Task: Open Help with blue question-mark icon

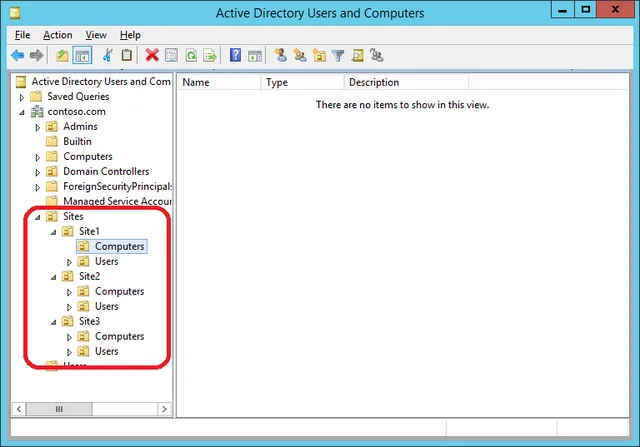Action: [236, 55]
